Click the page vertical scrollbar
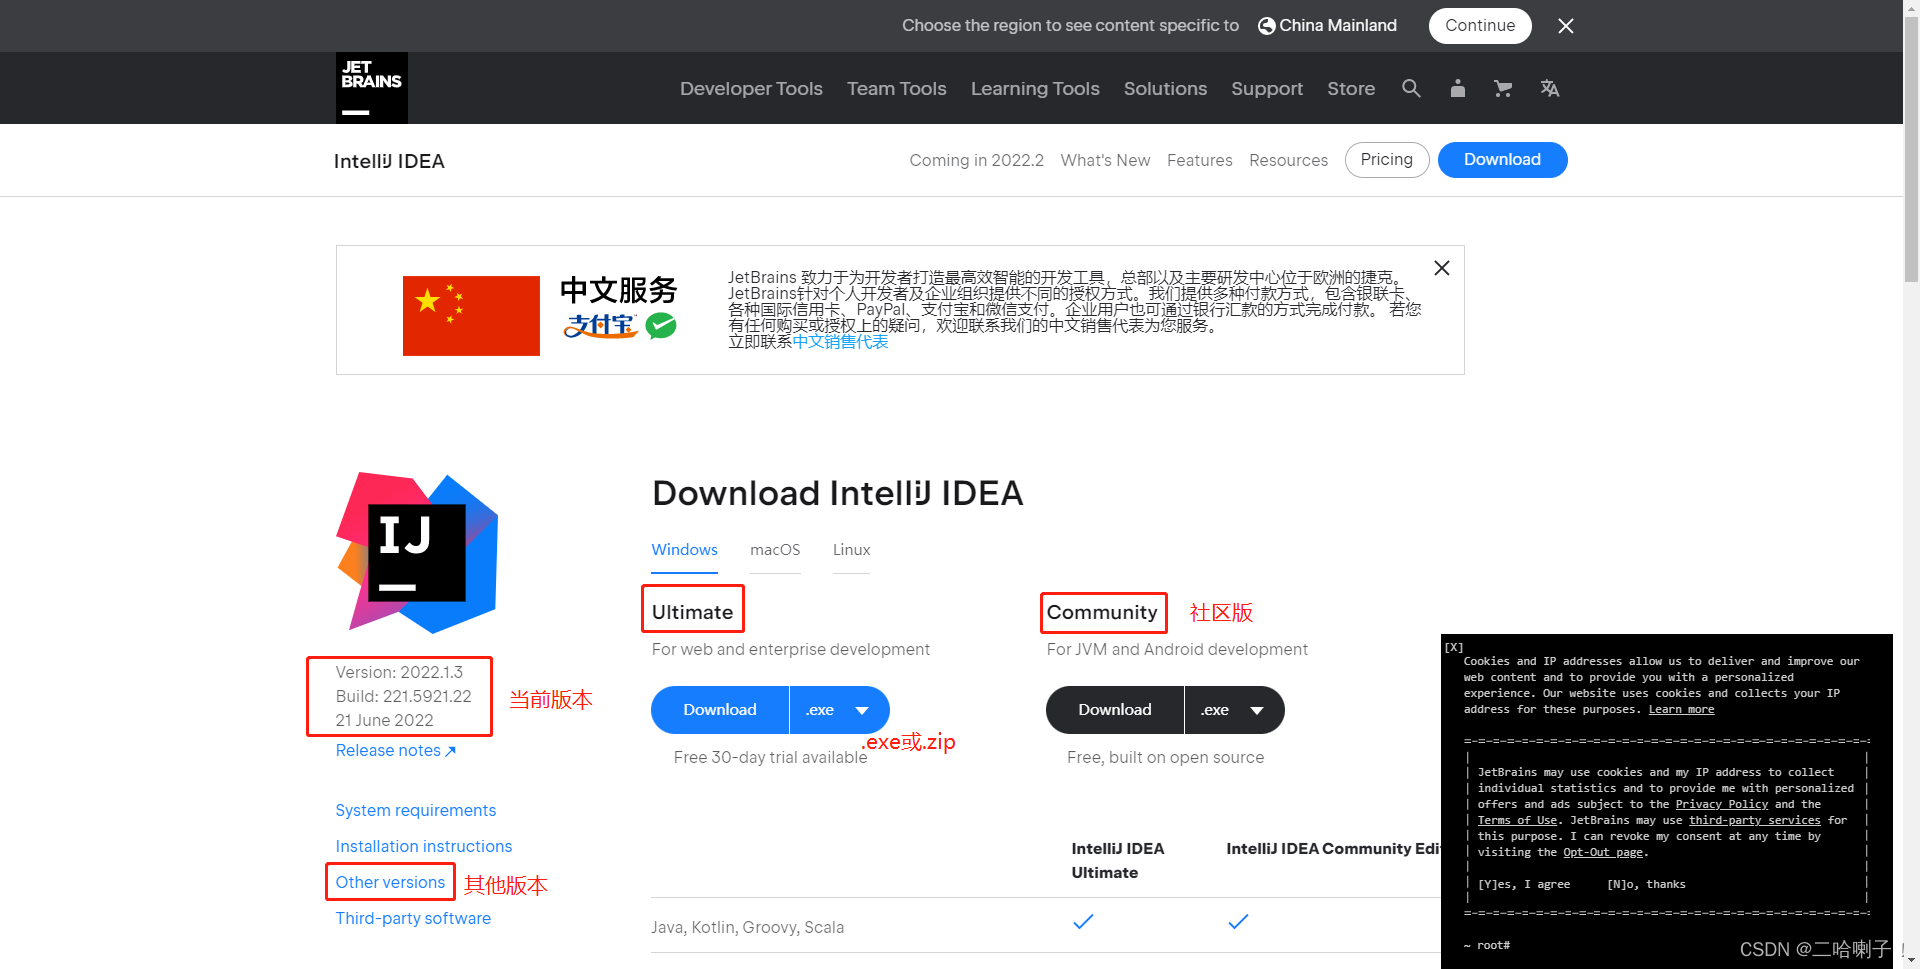 (x=1911, y=150)
